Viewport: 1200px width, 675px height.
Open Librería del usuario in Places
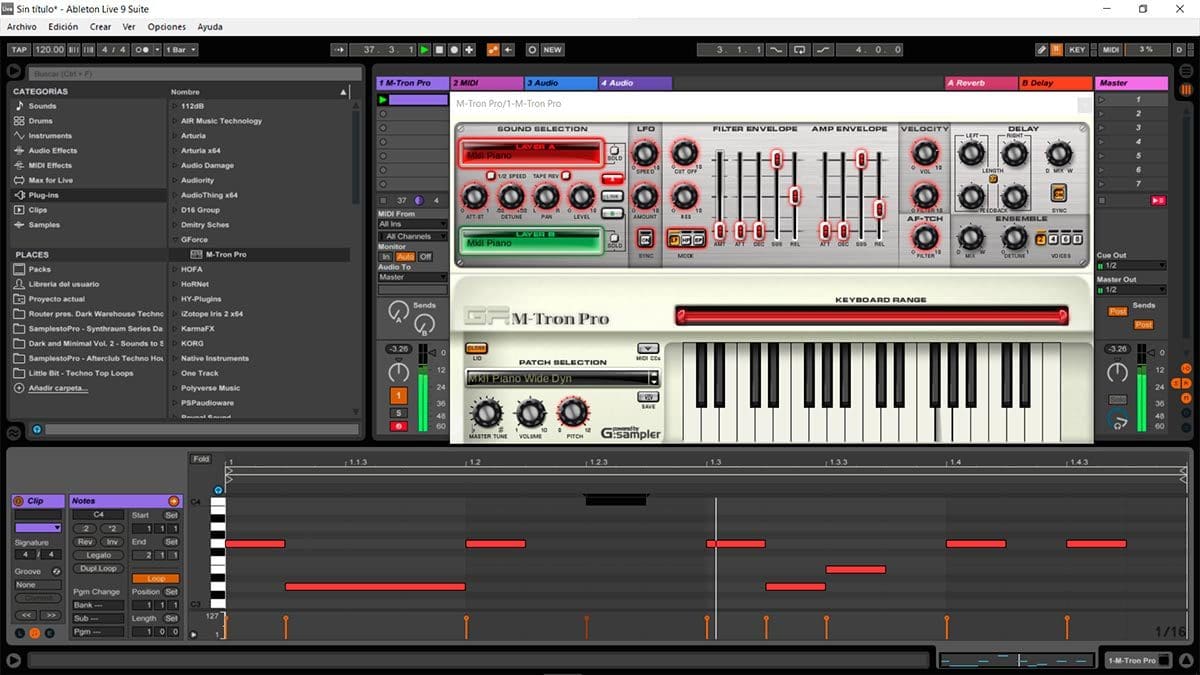(x=63, y=284)
